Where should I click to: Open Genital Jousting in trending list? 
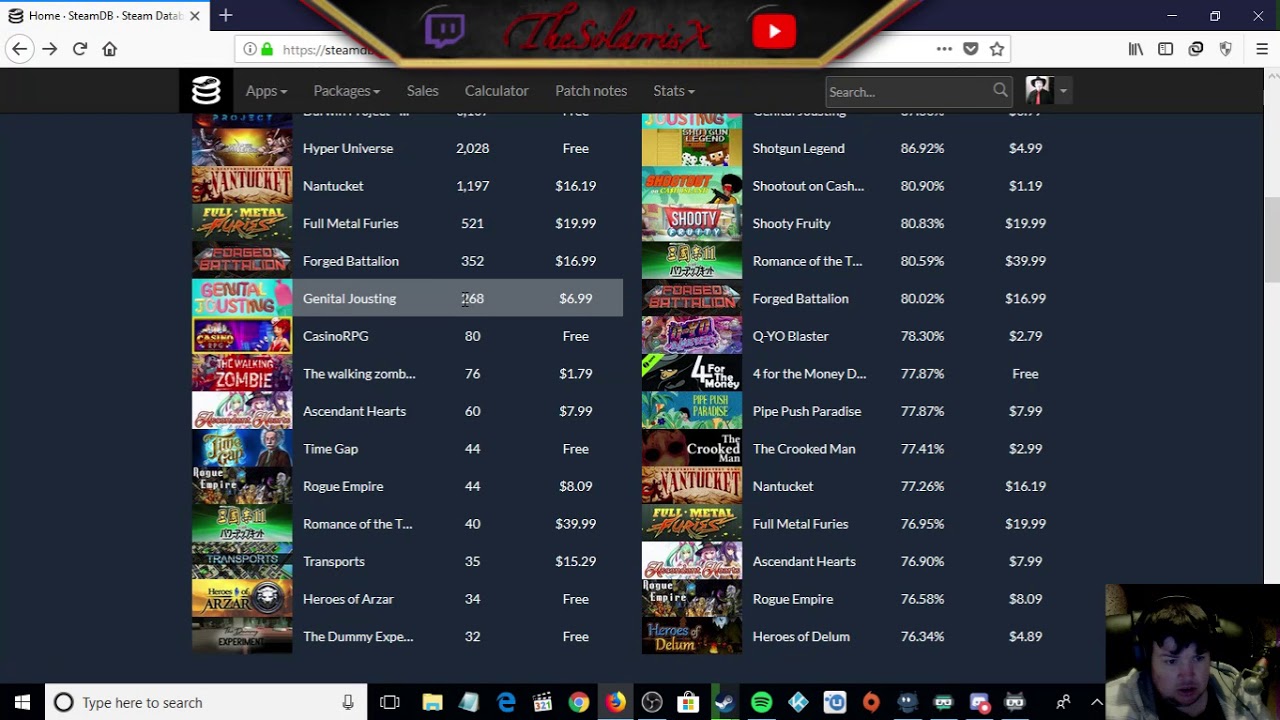pos(349,298)
